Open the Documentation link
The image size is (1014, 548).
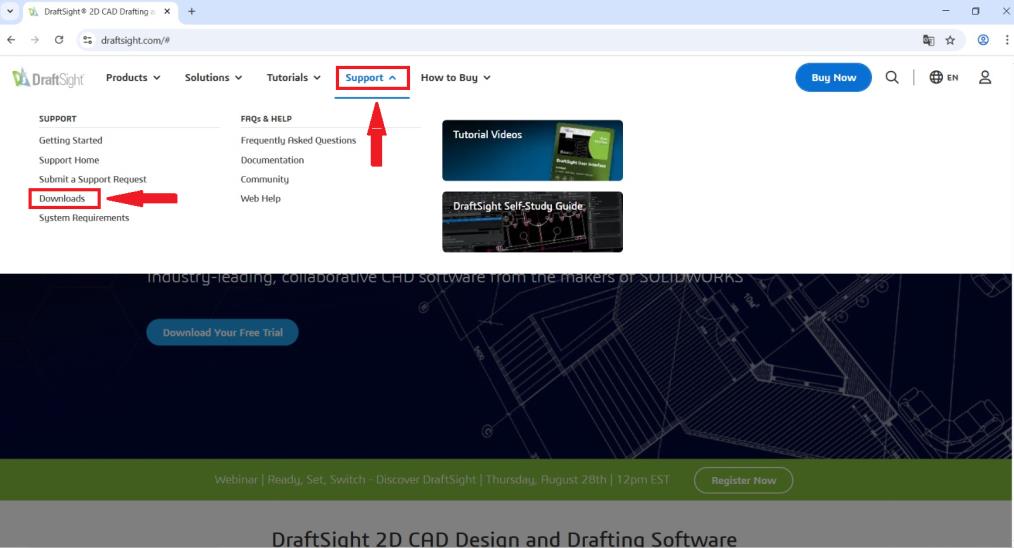(x=272, y=160)
